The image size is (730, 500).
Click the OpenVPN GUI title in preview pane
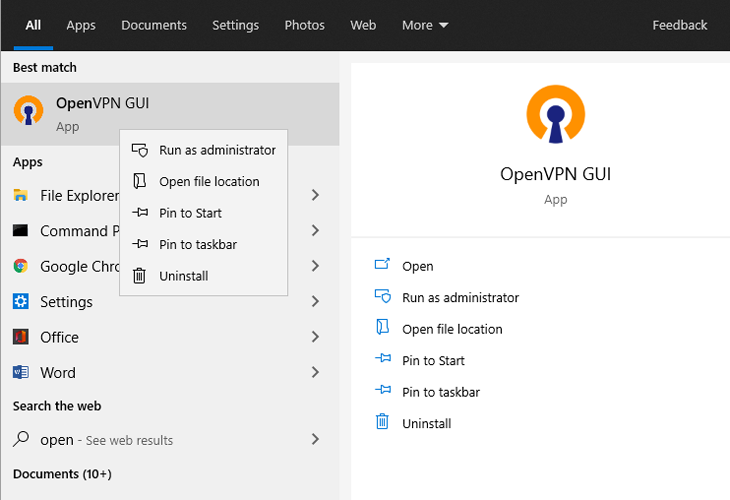tap(555, 174)
